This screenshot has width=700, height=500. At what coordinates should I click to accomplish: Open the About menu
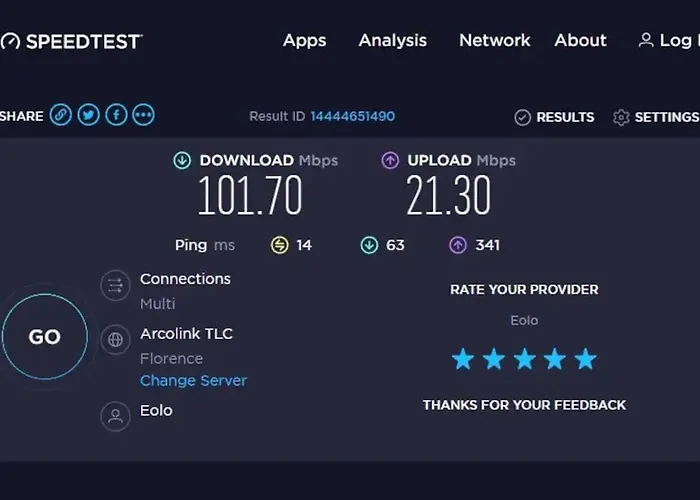tap(580, 41)
